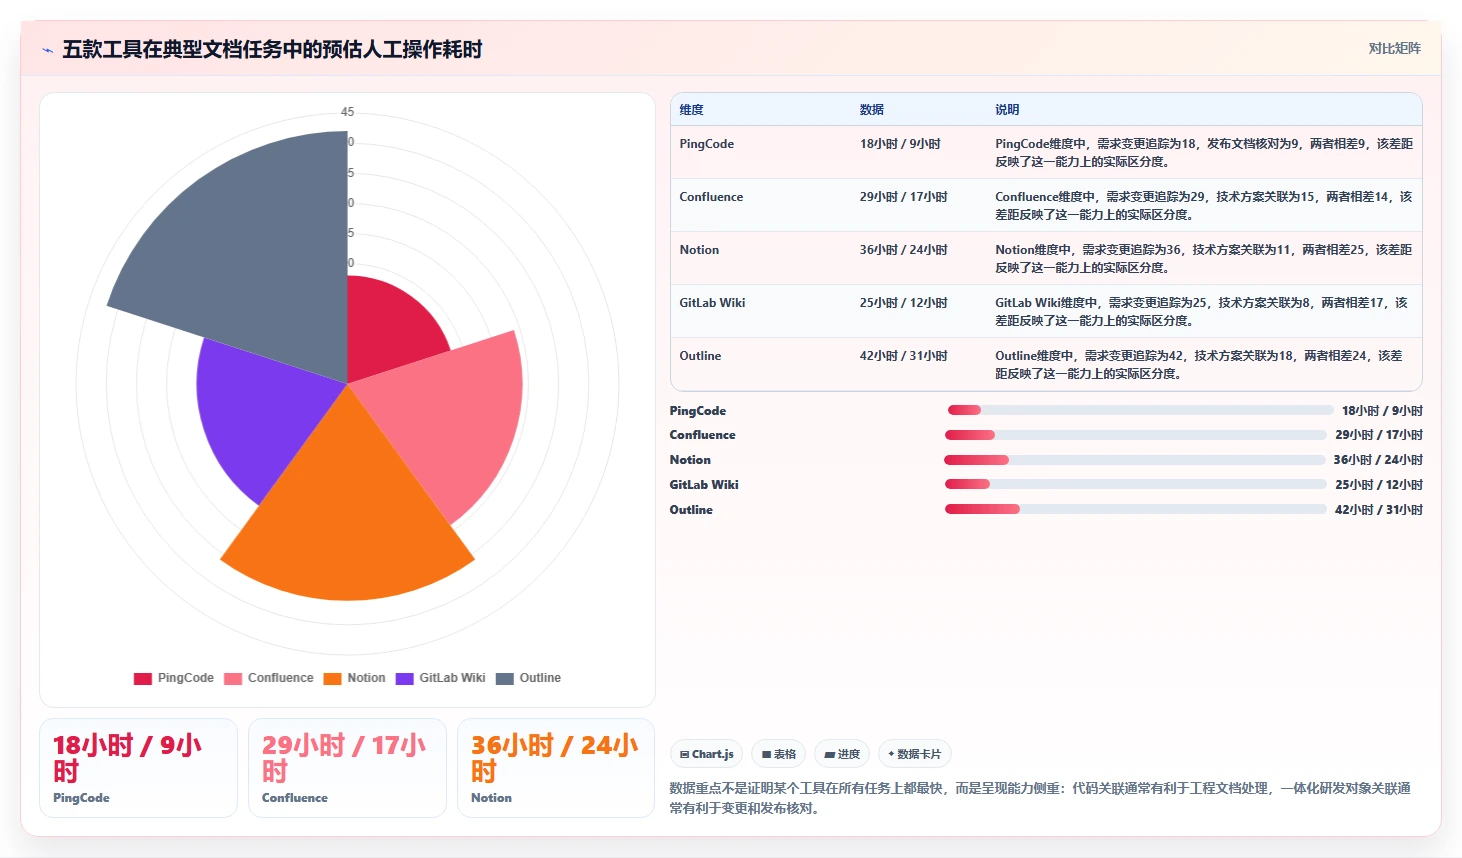Click the red PingCode chart segment
The height and width of the screenshot is (858, 1462).
tap(390, 325)
